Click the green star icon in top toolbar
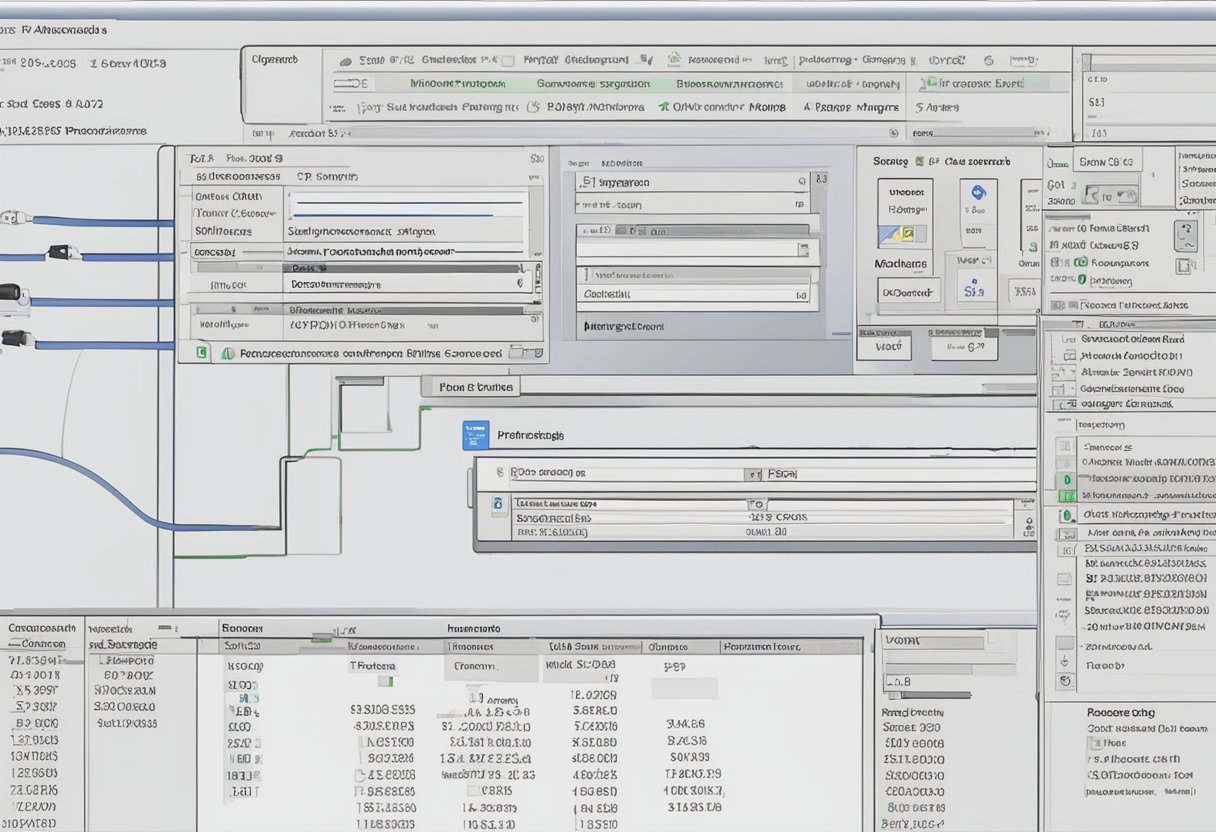 click(663, 106)
